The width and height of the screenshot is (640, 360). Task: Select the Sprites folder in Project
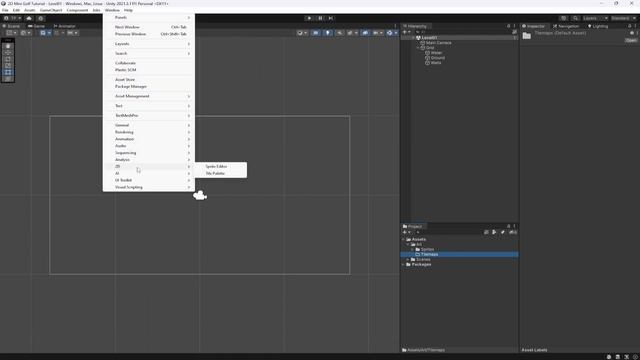coord(427,249)
